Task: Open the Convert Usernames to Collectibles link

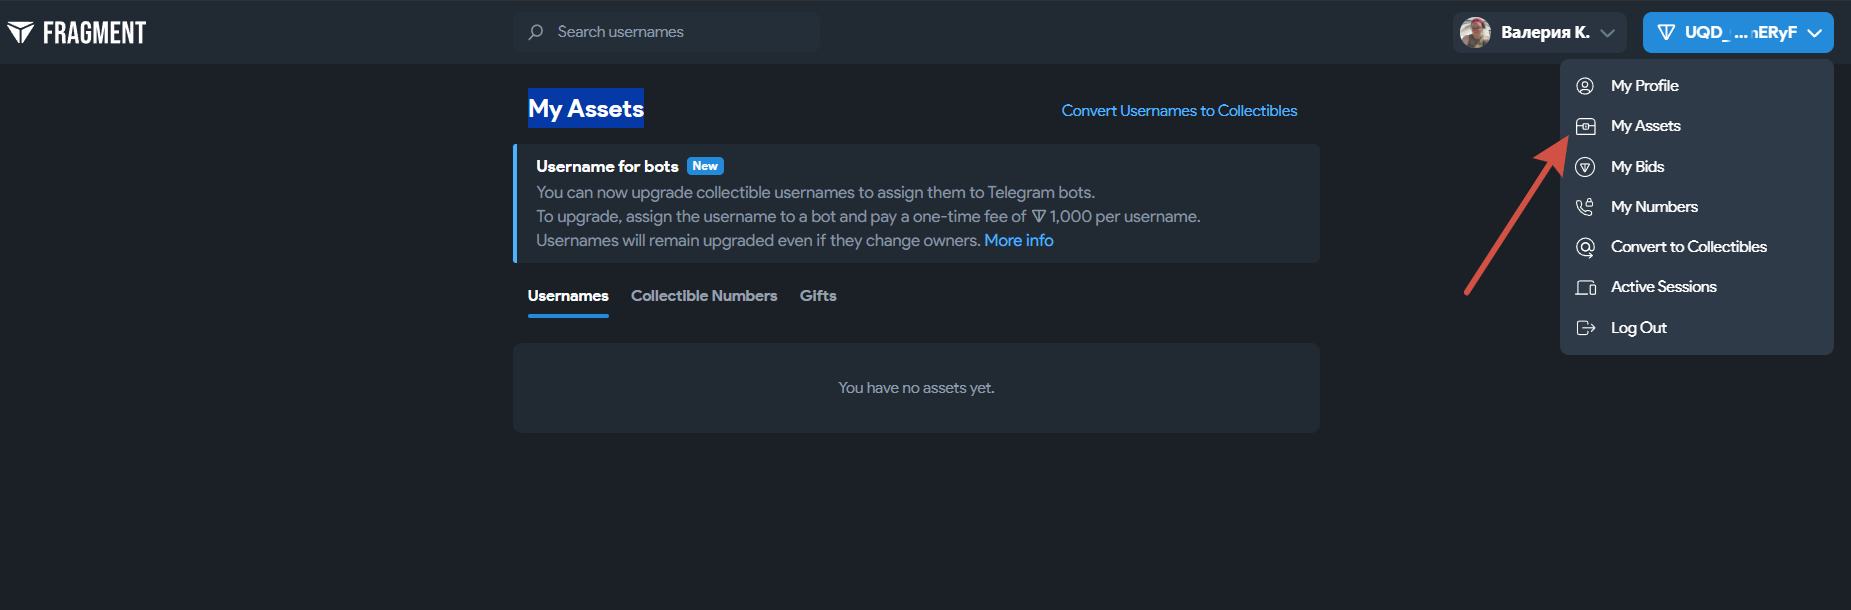Action: 1179,111
